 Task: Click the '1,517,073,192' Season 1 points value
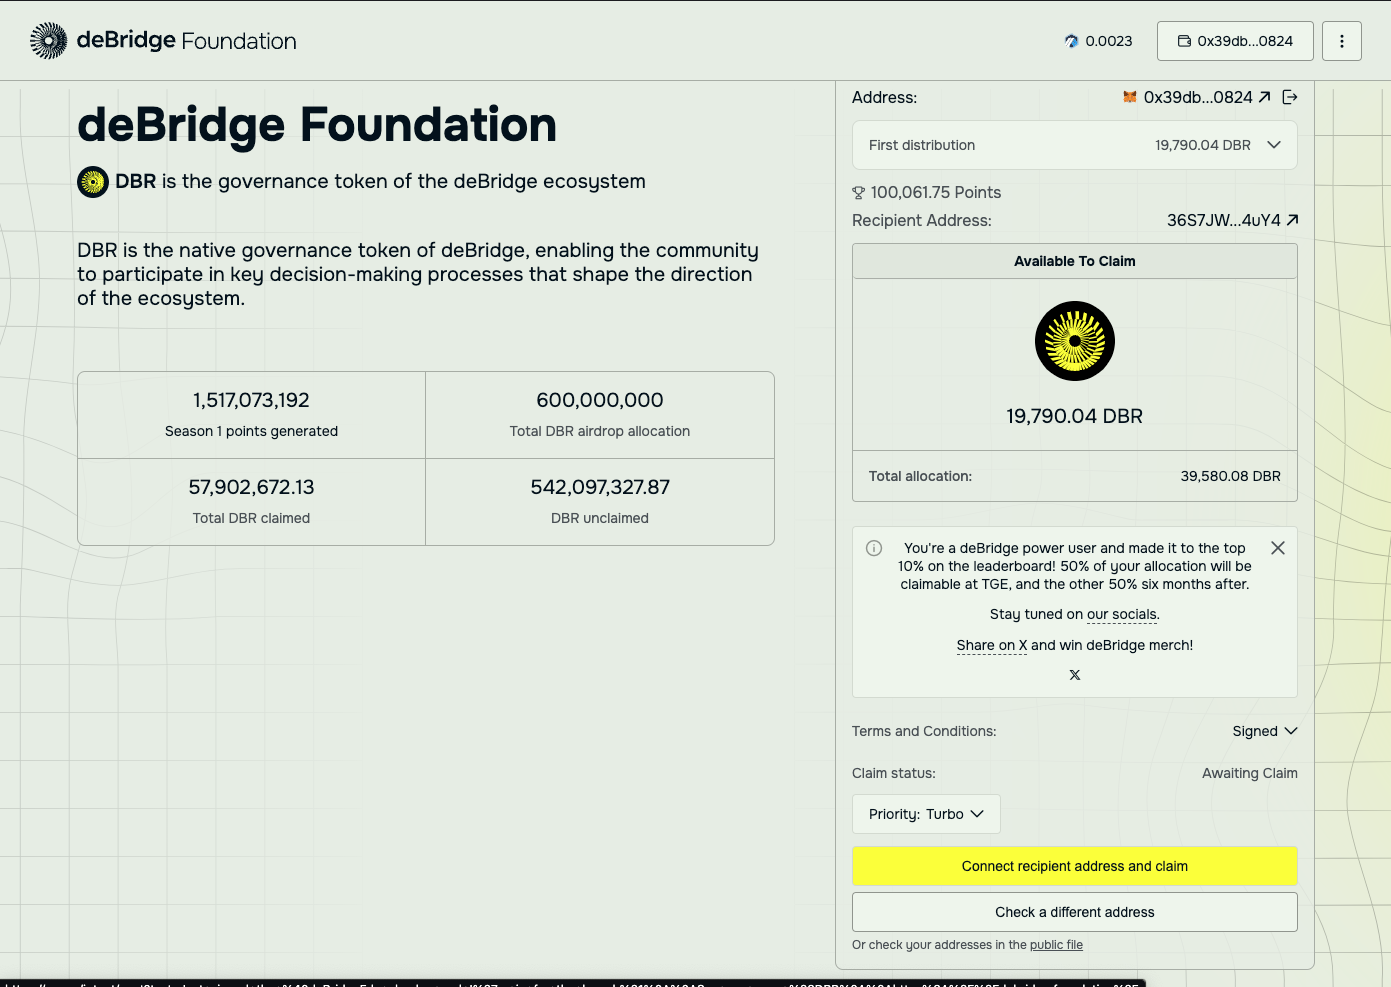click(x=251, y=400)
